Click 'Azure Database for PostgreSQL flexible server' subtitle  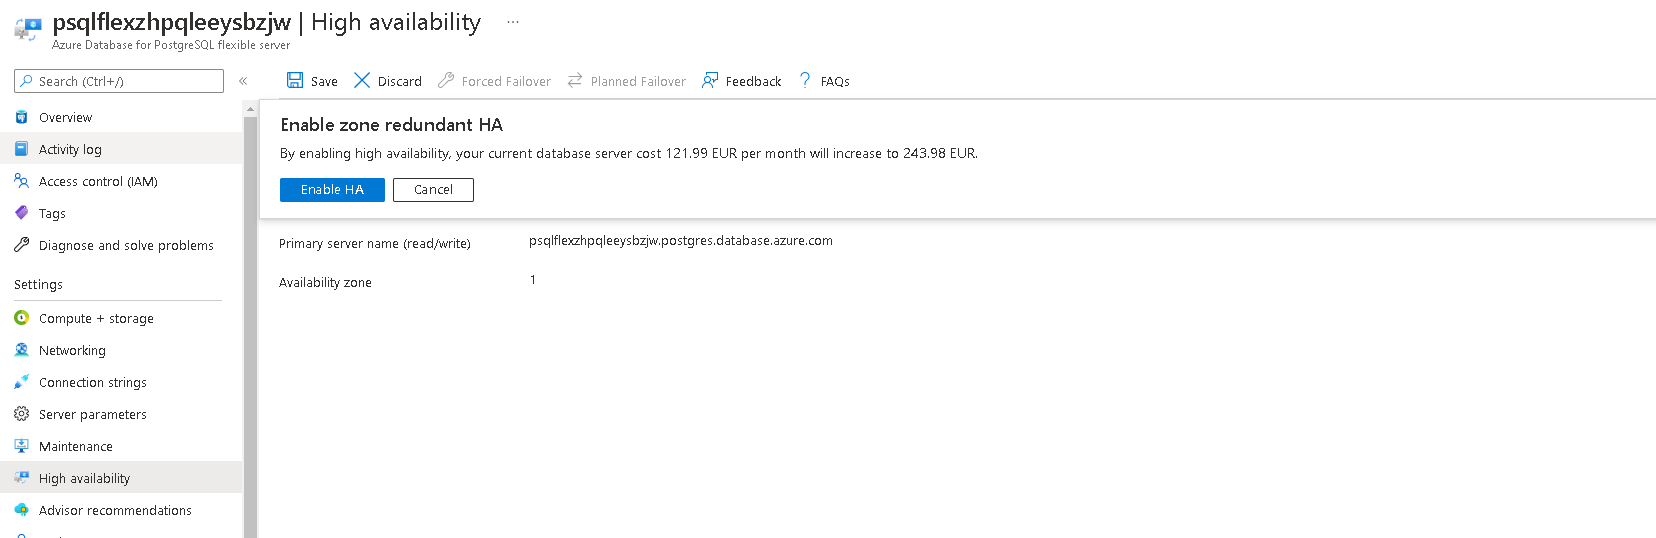click(171, 45)
